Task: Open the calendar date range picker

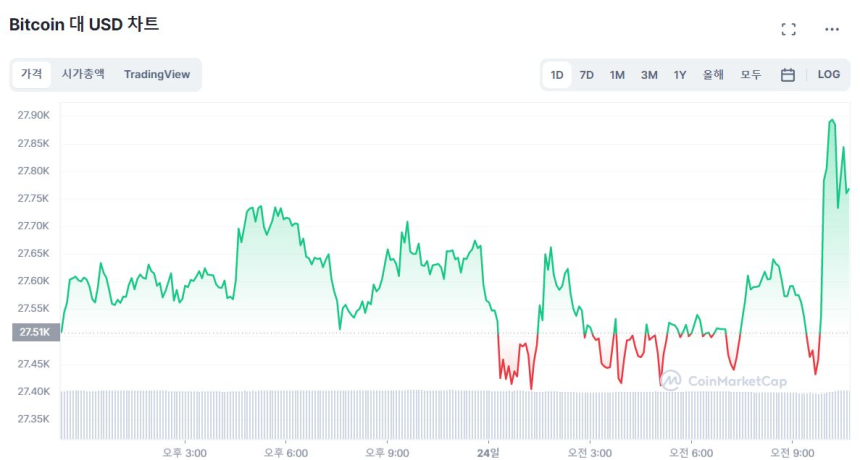Action: pyautogui.click(x=788, y=75)
